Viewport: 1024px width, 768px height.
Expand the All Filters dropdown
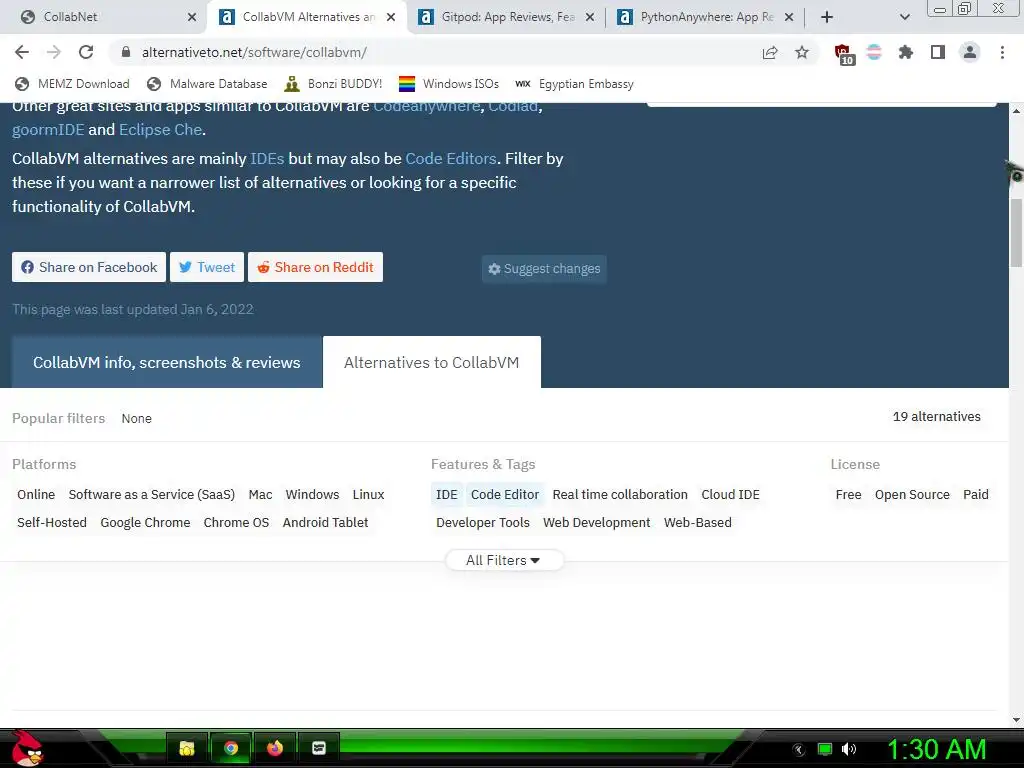[x=504, y=560]
